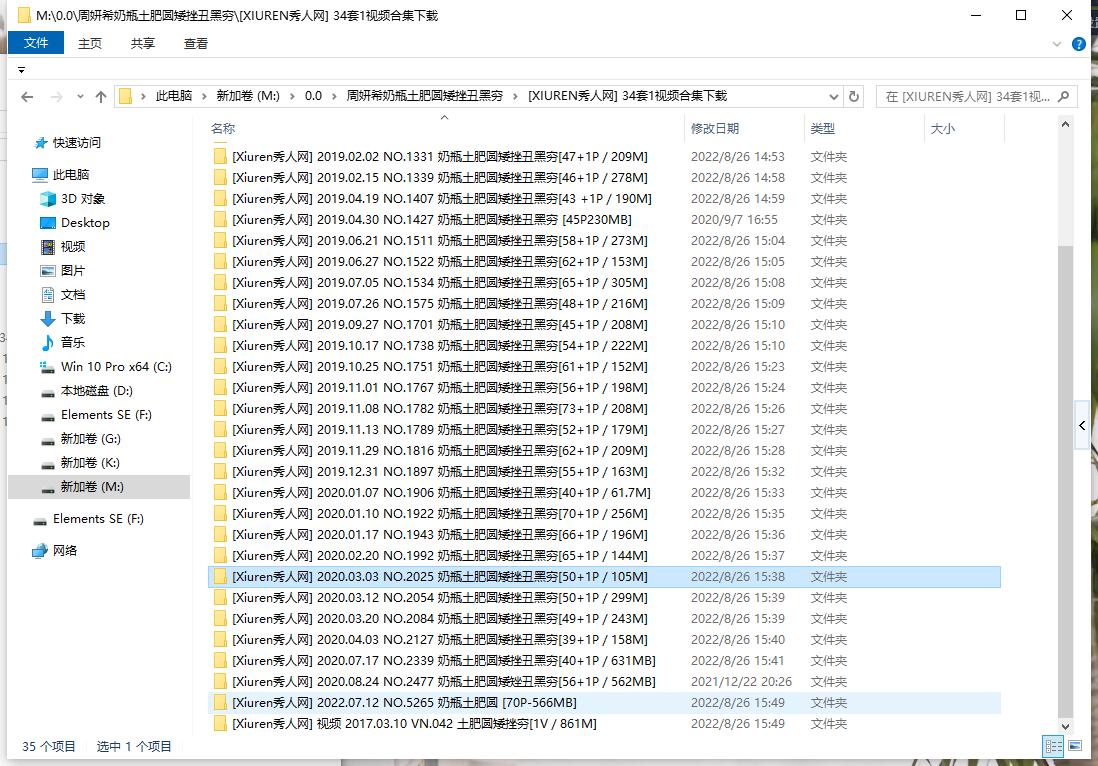Open 网络 in the navigation pane
1098x766 pixels.
click(x=64, y=550)
